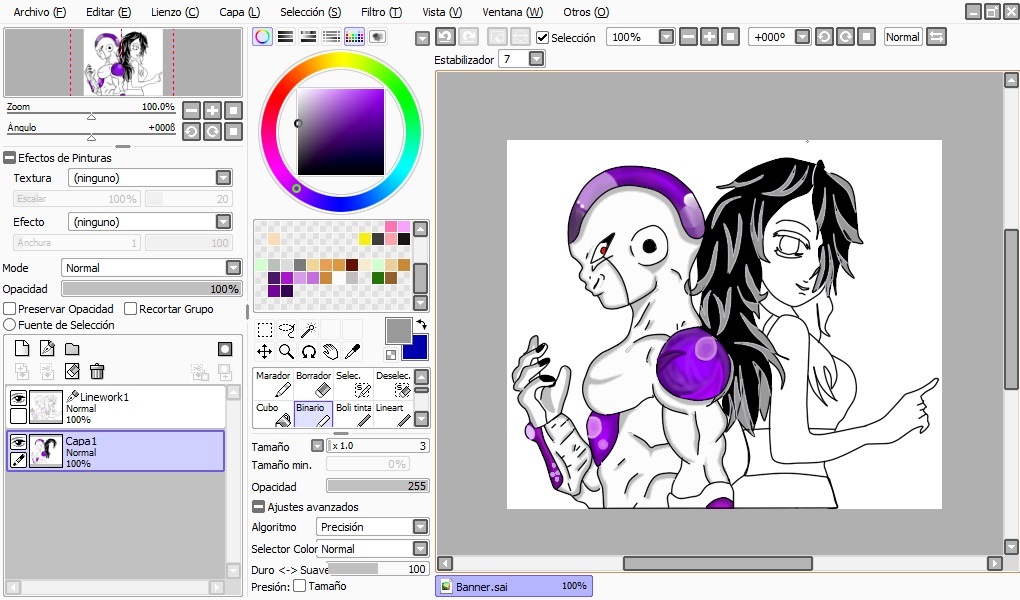Zoom in using navigator plus button
Screen dimensions: 1020x600
212,110
